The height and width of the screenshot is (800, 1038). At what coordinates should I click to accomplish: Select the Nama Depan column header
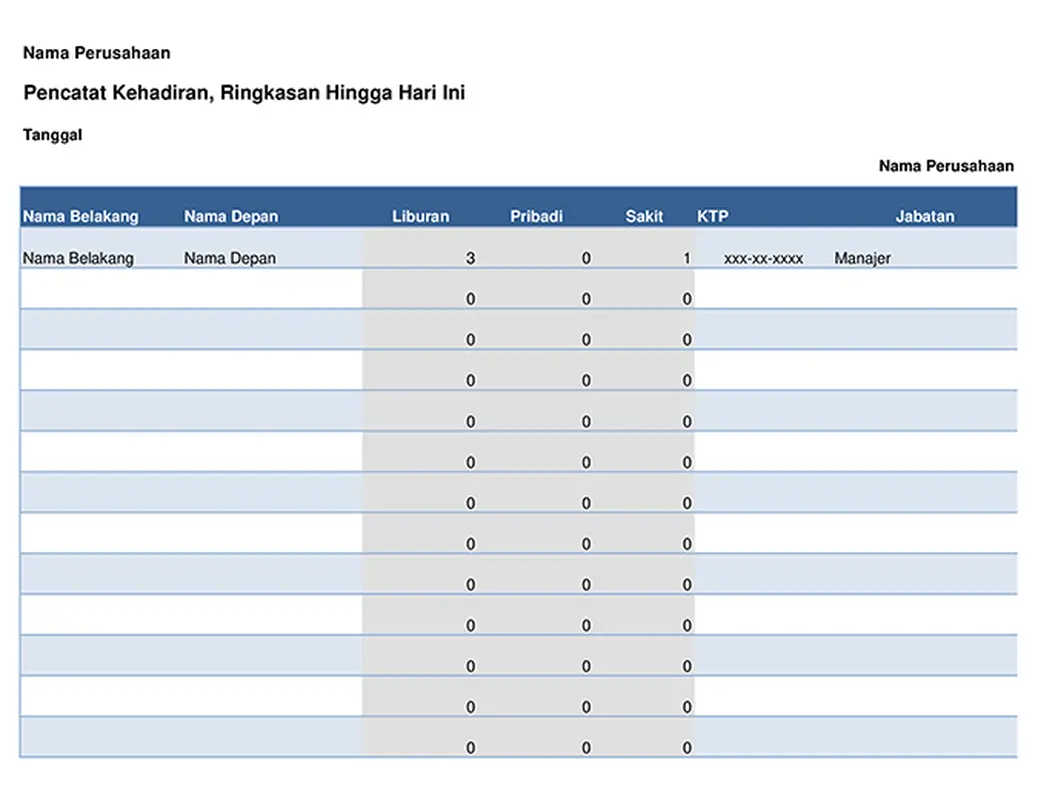coord(231,216)
